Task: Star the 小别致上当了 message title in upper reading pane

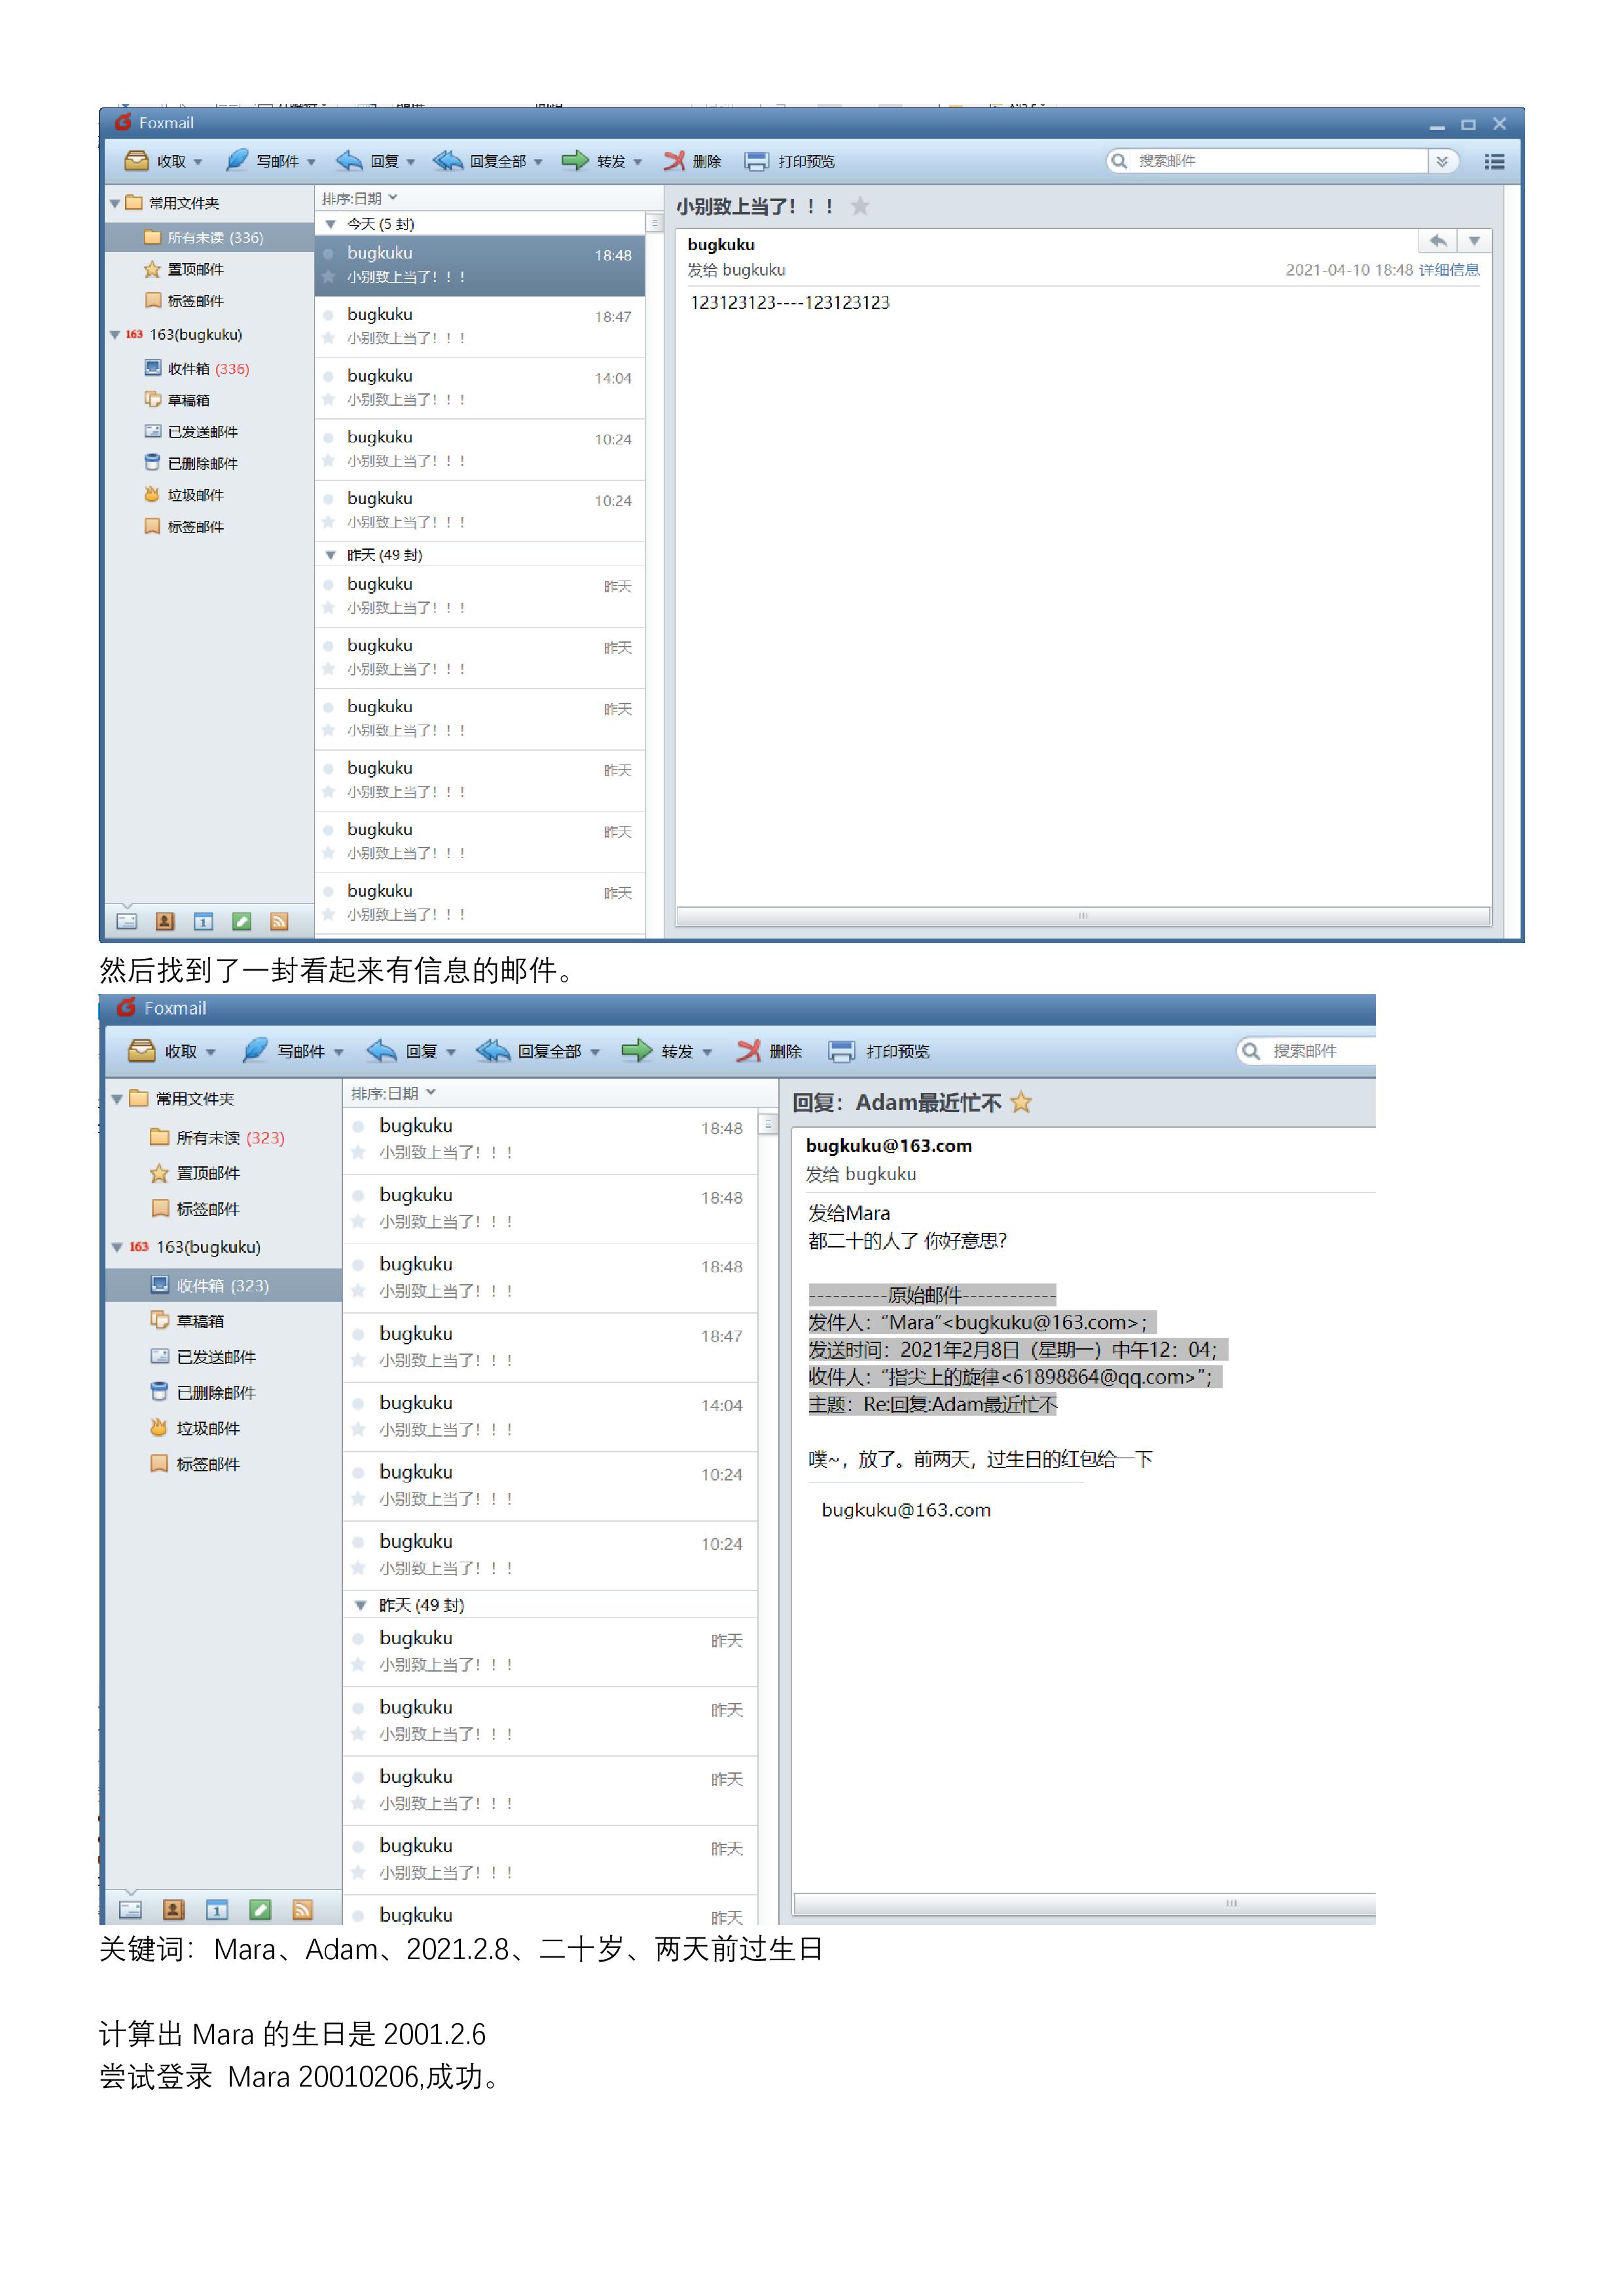Action: click(x=860, y=206)
